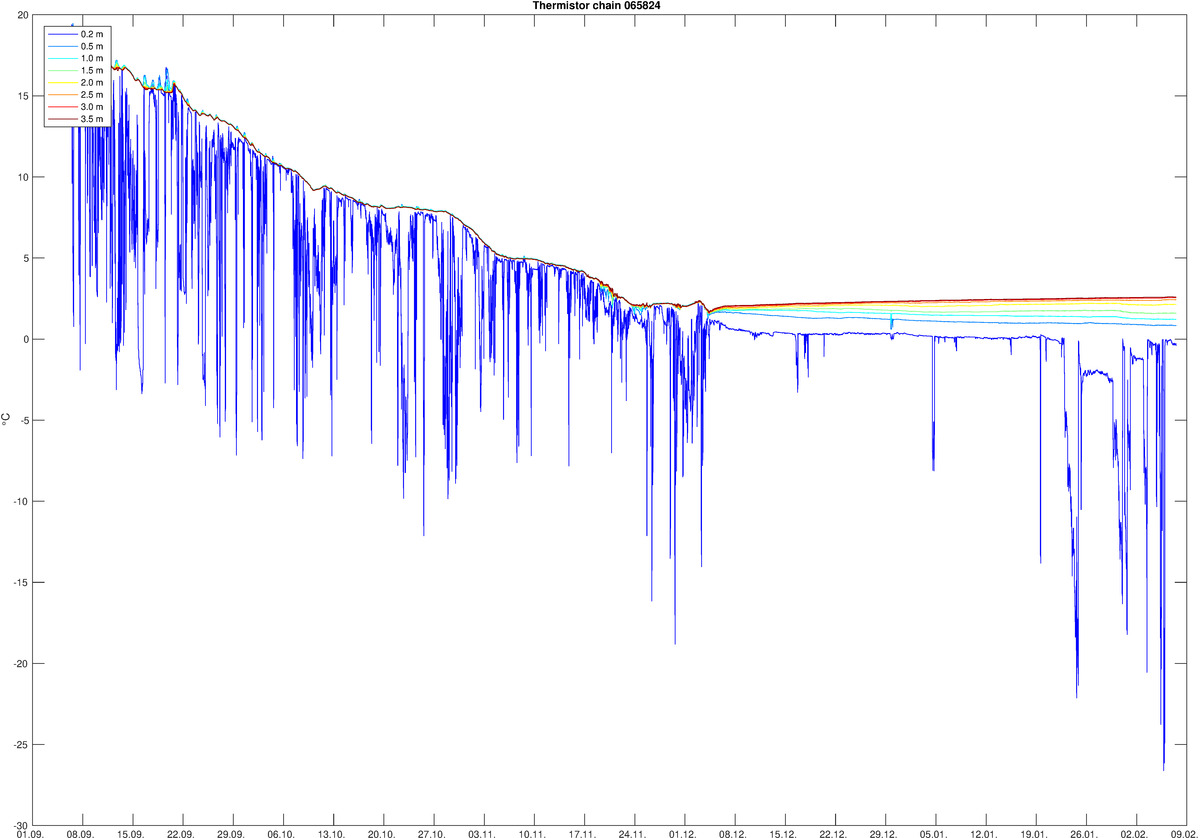1200x838 pixels.
Task: Click the x-axis date label '13.10.'
Action: [331, 833]
